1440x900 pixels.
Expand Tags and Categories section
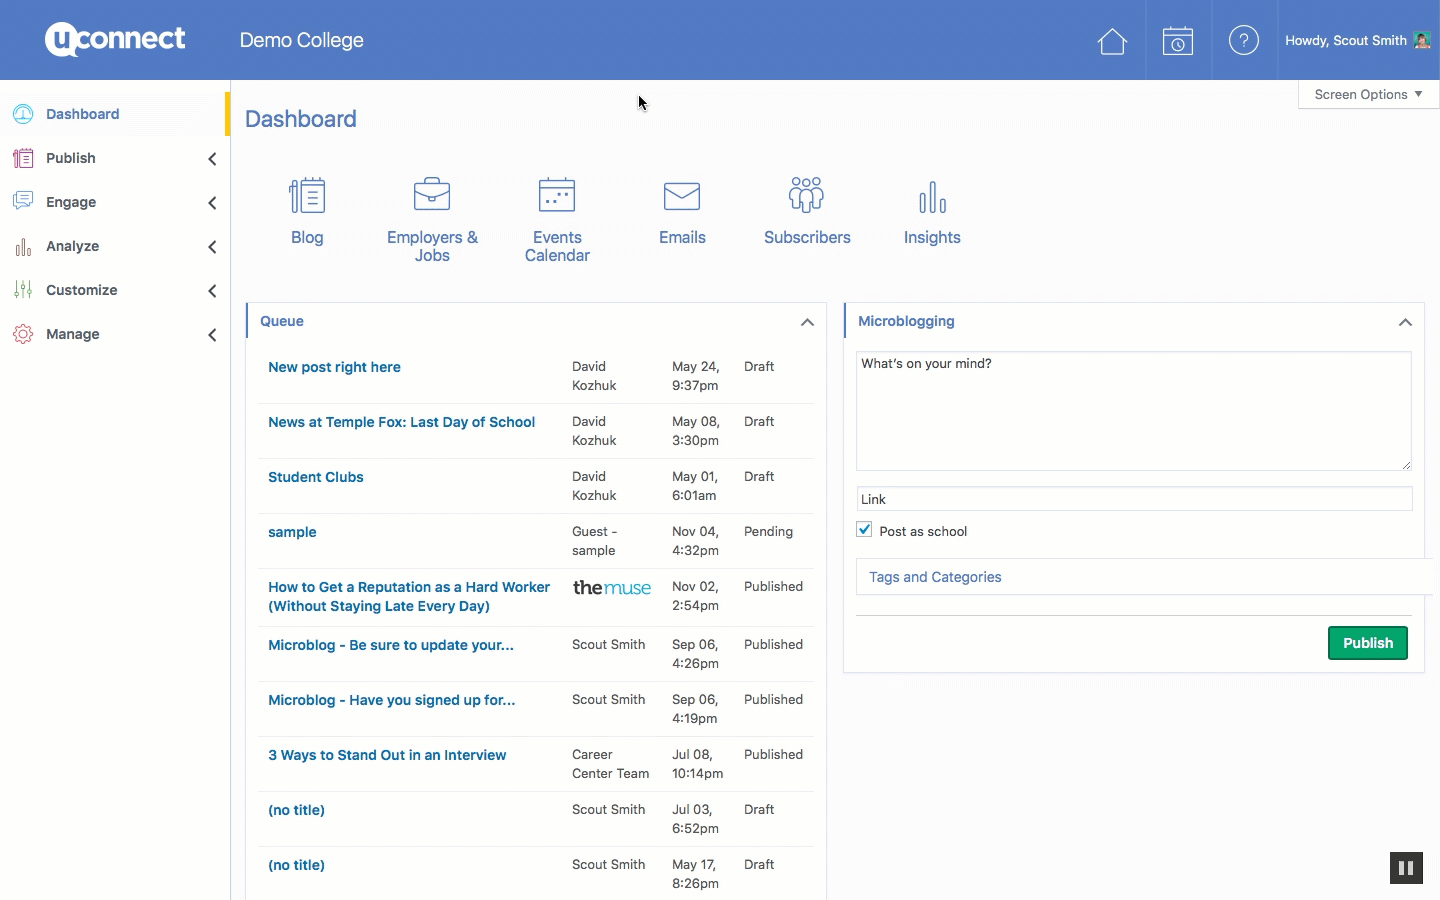[935, 577]
